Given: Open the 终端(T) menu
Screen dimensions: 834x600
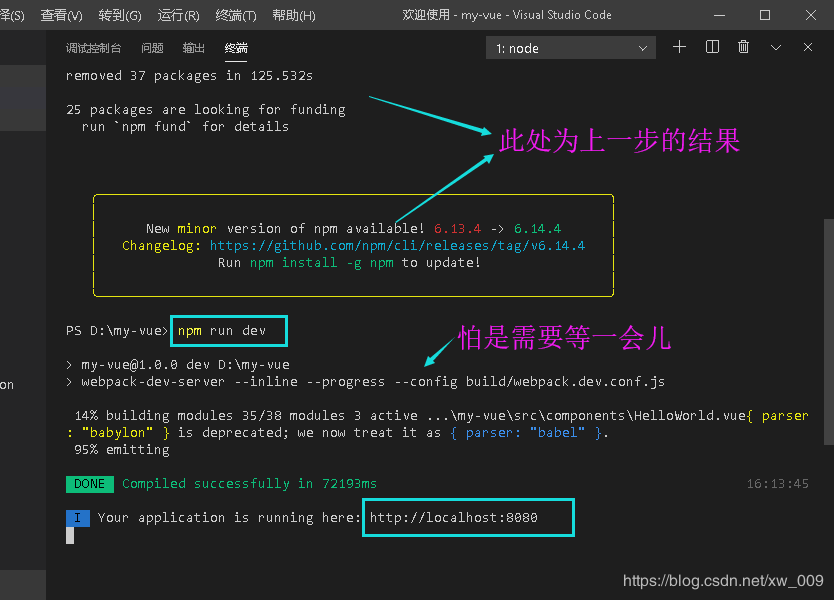Looking at the screenshot, I should pos(236,15).
